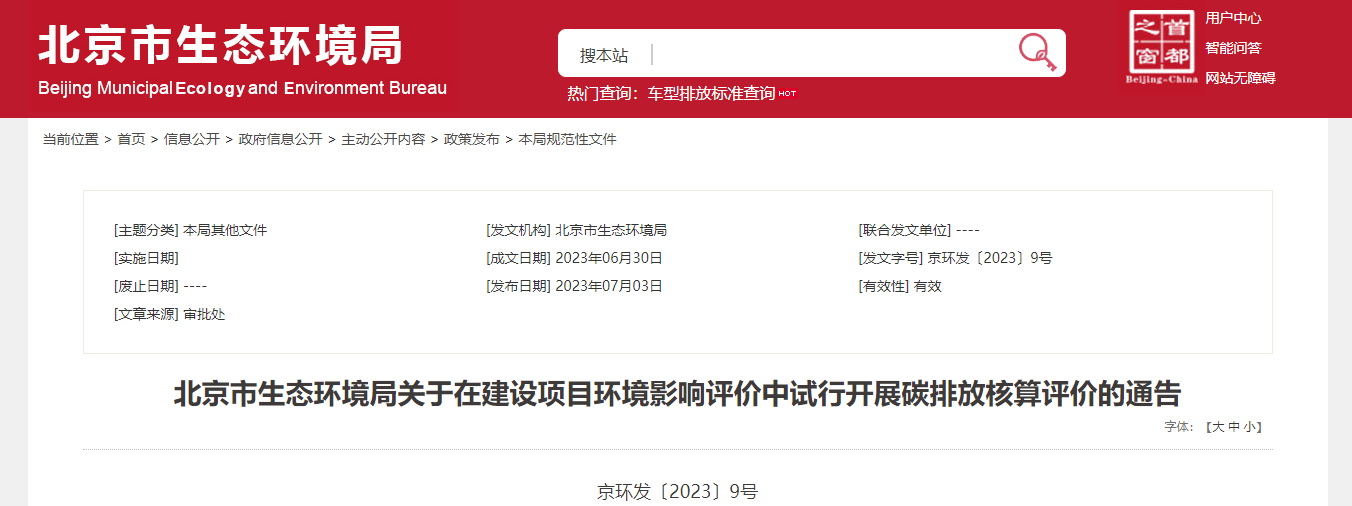The width and height of the screenshot is (1352, 506).
Task: Click the 搜本站 search scope label
Action: [x=604, y=55]
